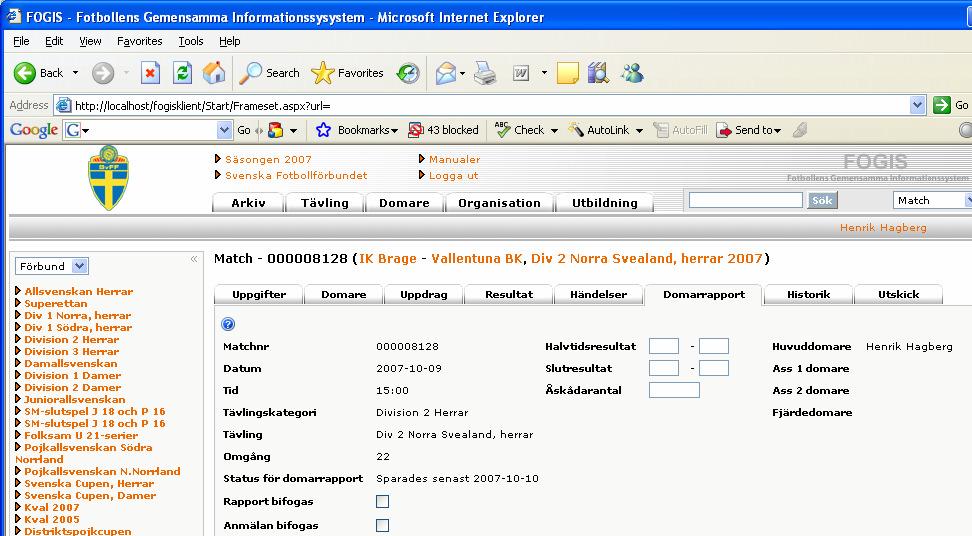Click the Home icon
Viewport: 972px width, 536px height.
pos(214,73)
